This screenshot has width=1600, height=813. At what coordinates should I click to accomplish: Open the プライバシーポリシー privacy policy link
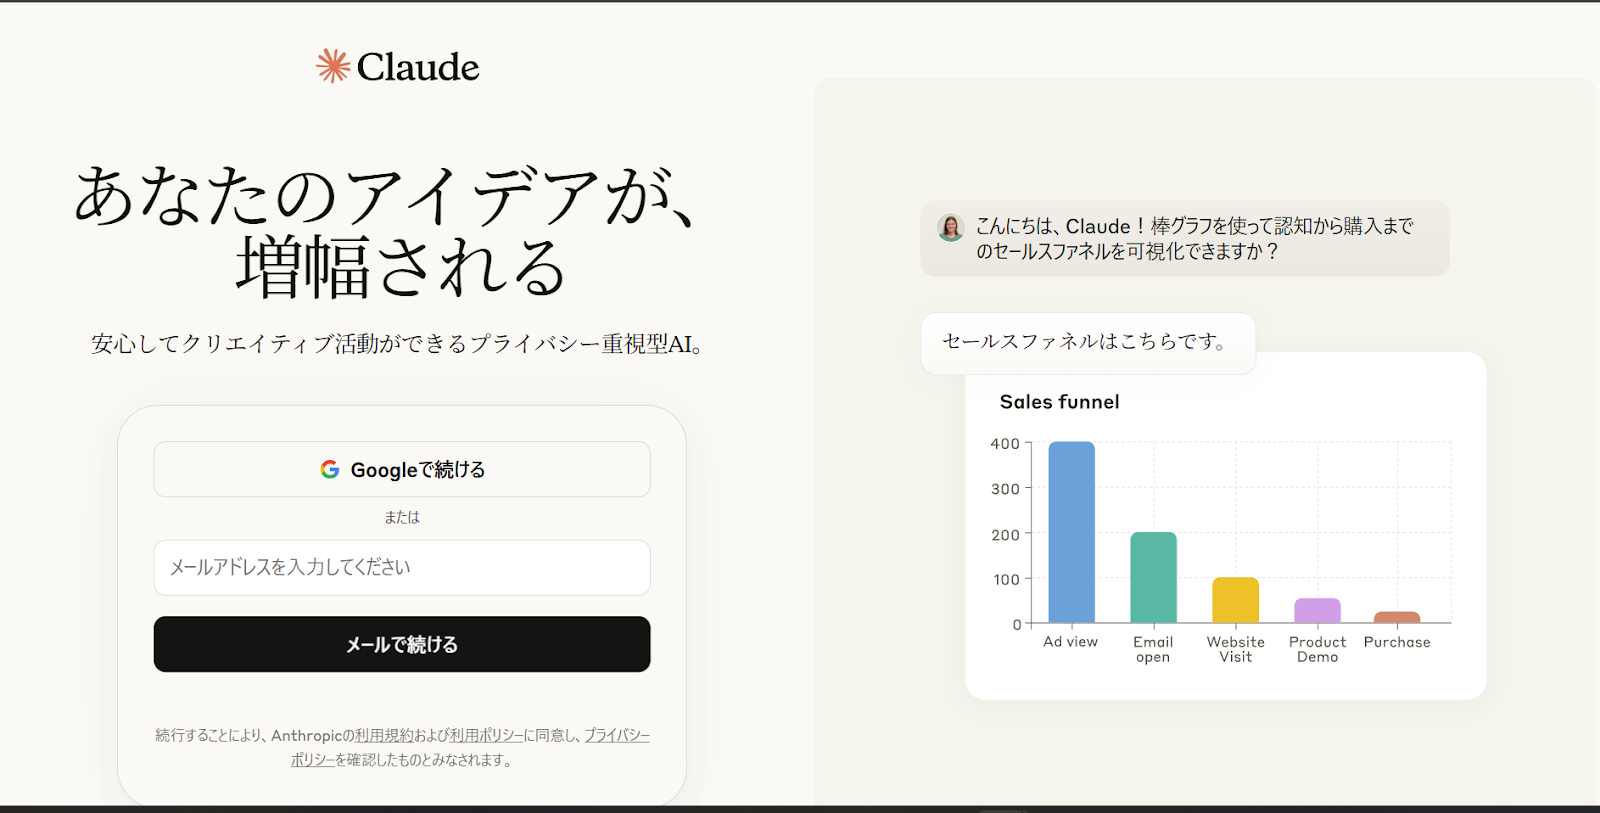(x=616, y=735)
